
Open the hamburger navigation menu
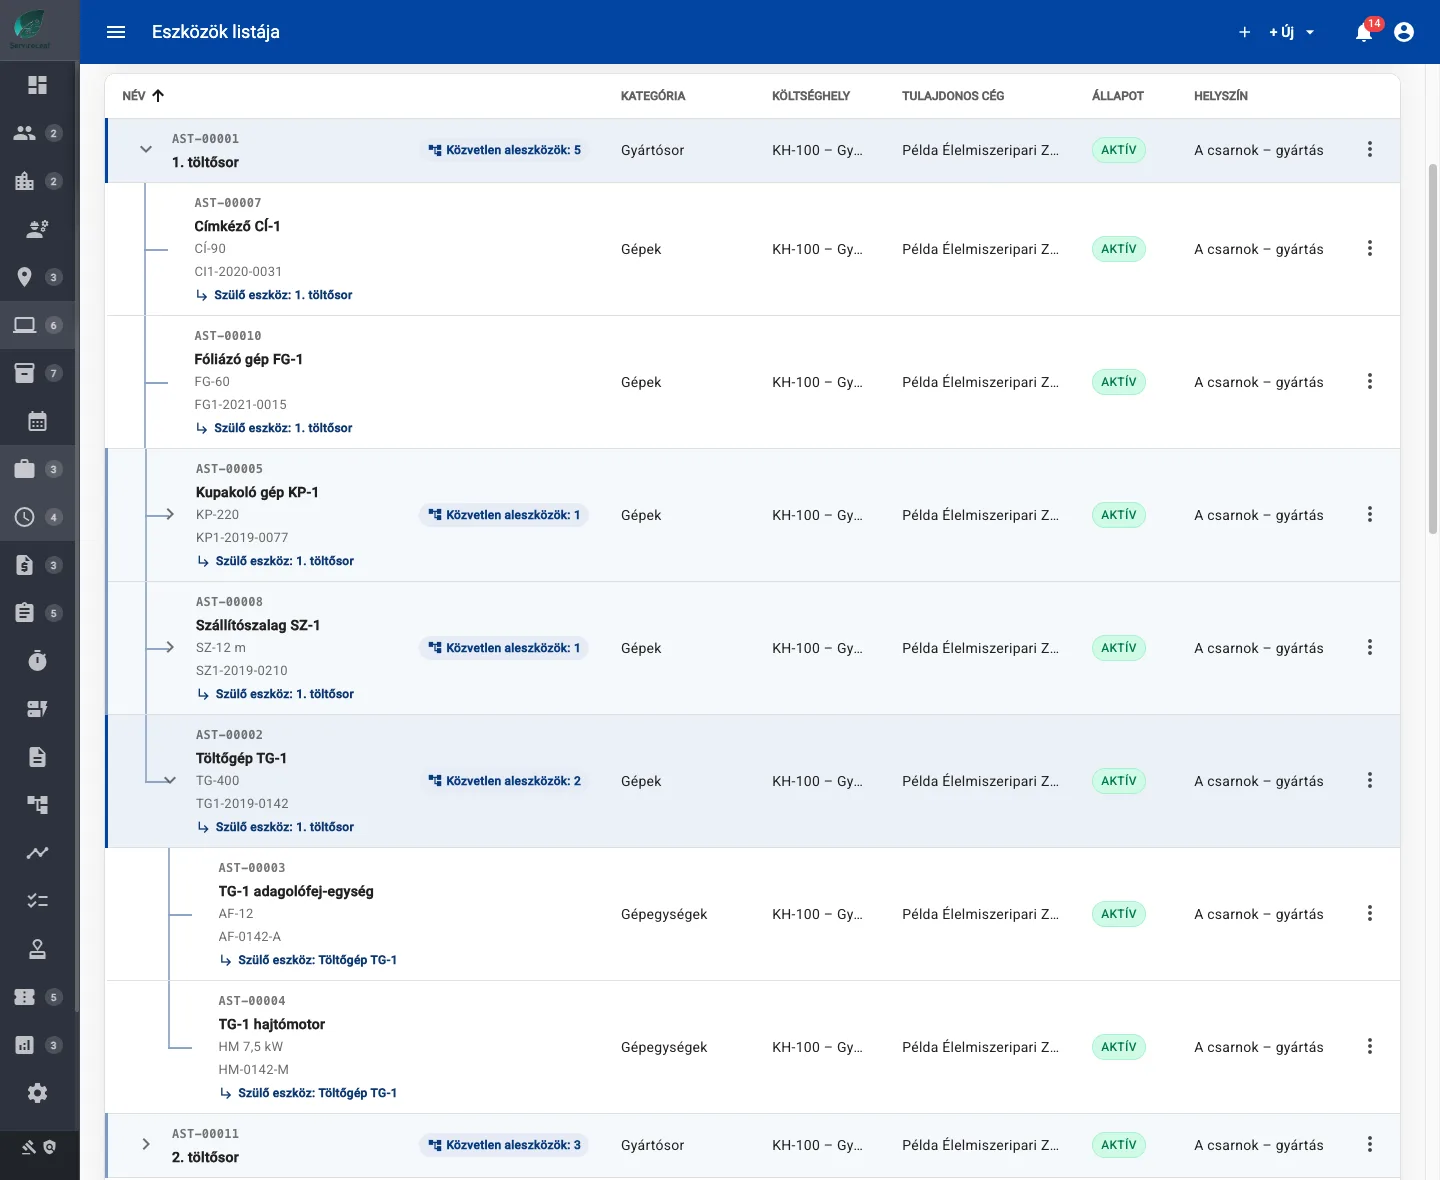coord(116,32)
